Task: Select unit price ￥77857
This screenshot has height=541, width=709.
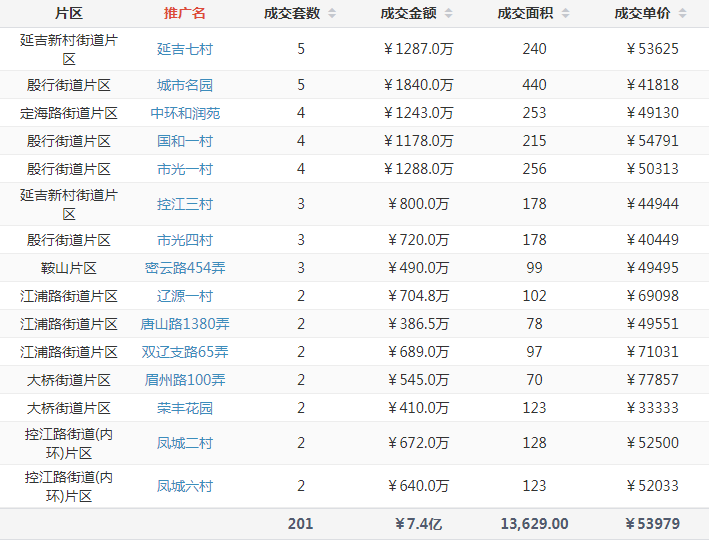Action: [652, 380]
